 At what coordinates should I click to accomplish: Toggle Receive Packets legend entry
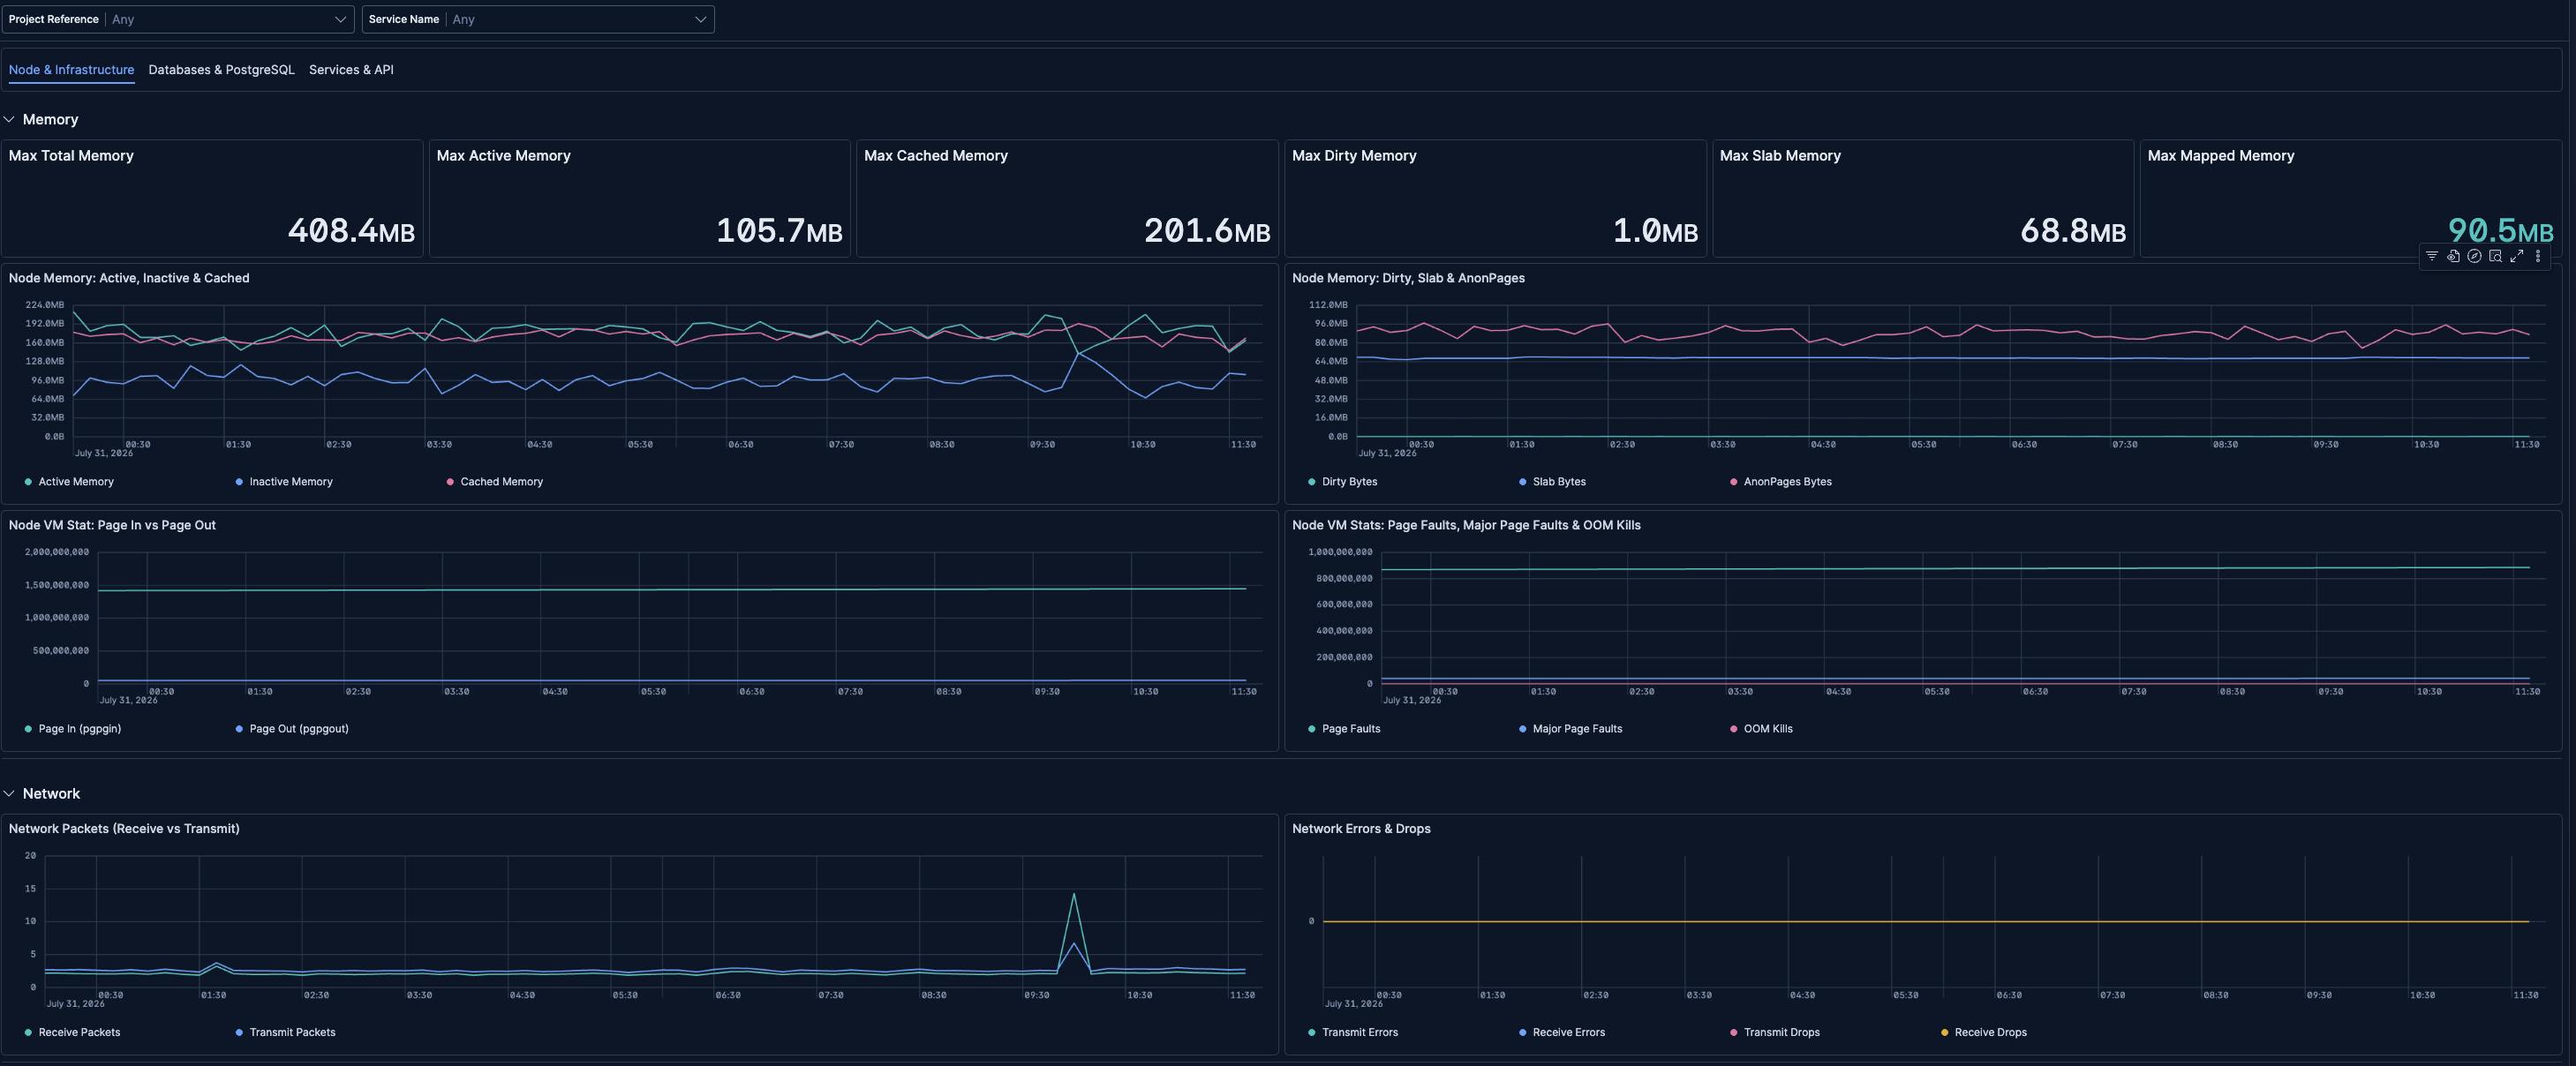click(x=72, y=1033)
